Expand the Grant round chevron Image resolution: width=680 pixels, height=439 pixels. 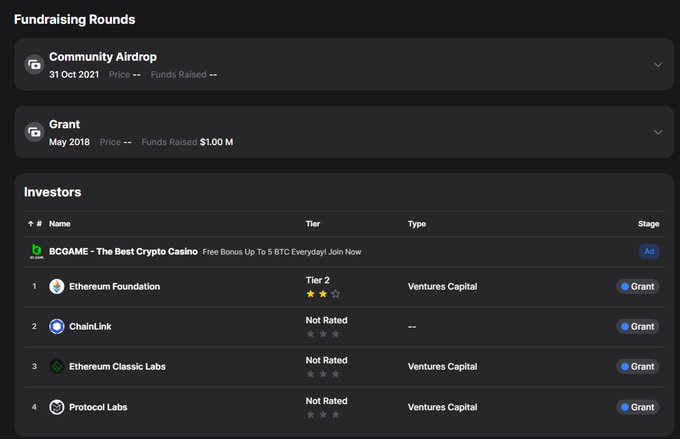tap(657, 132)
